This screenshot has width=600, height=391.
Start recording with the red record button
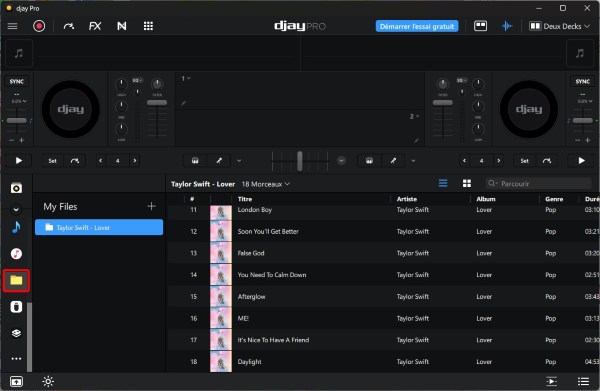(x=39, y=26)
